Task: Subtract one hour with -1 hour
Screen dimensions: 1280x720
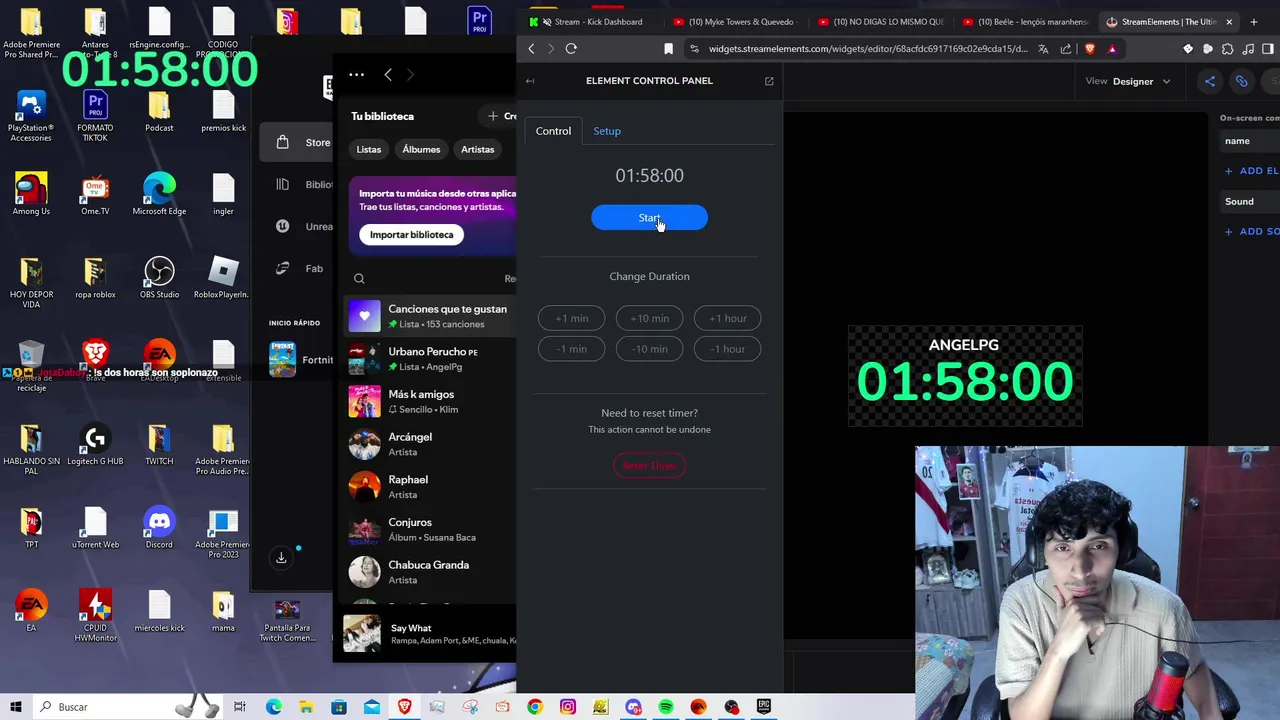Action: (x=727, y=349)
